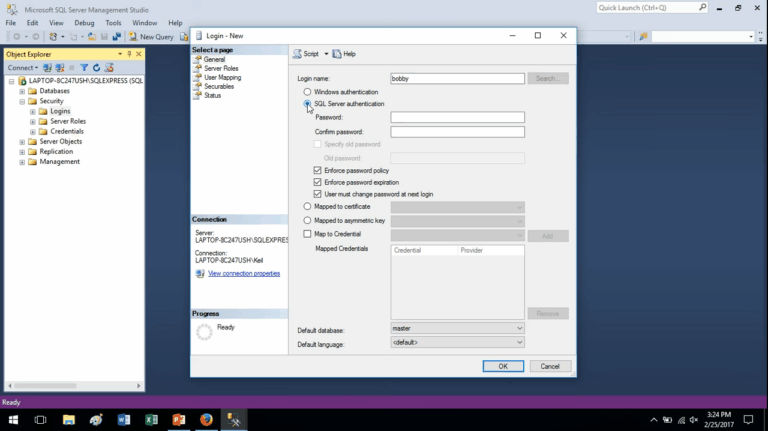Click the SSMS taskbar icon
The image size is (768, 431).
point(234,420)
